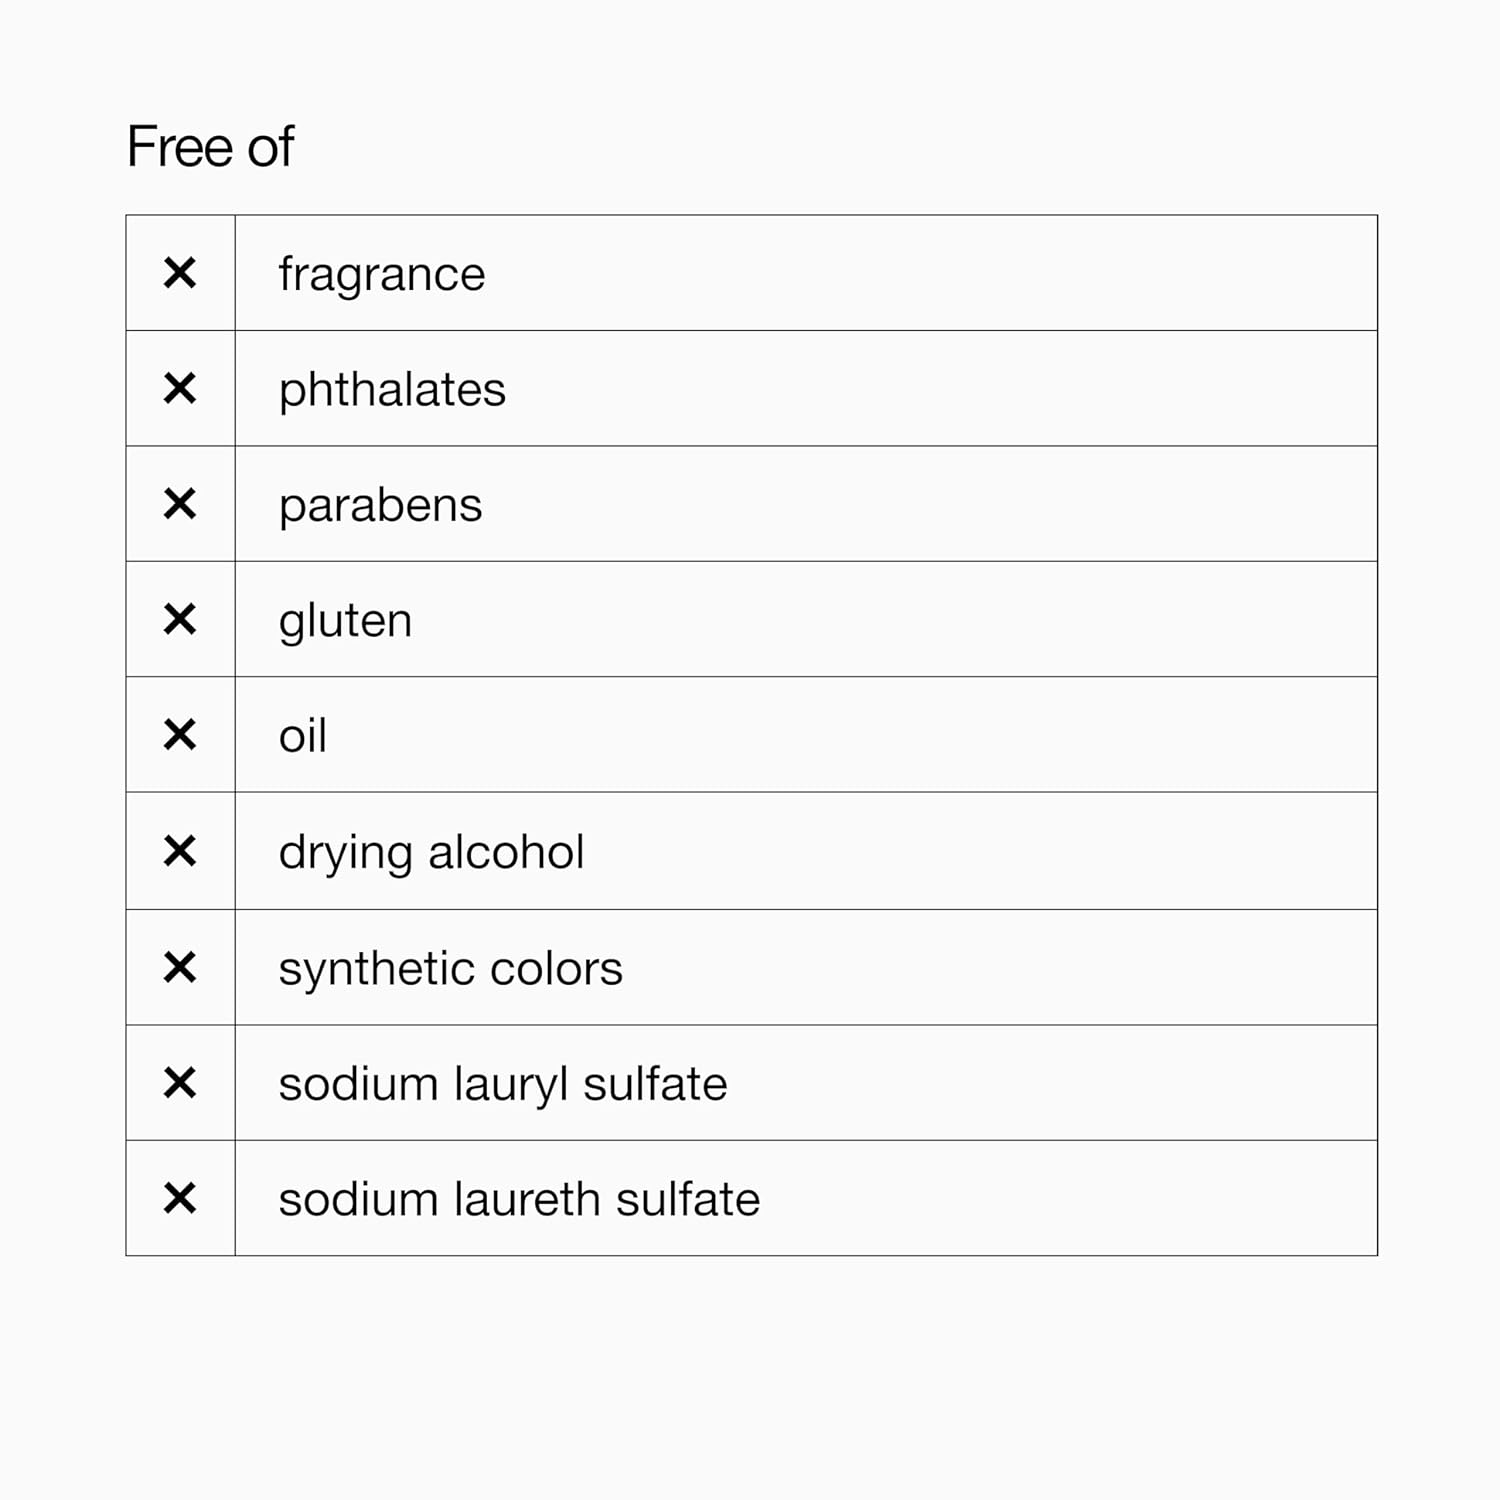Click the "Free of" heading
Screen dimensions: 1500x1500
(x=210, y=147)
